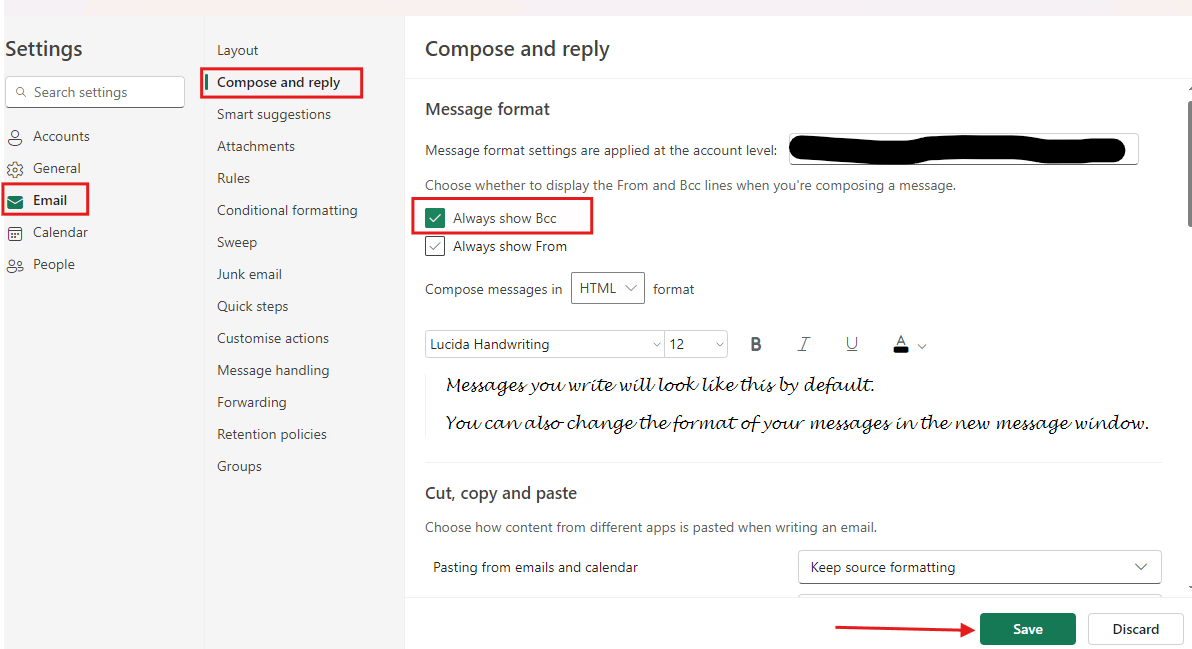Viewport: 1192px width, 649px height.
Task: Open Retention policies settings page
Action: pyautogui.click(x=271, y=433)
